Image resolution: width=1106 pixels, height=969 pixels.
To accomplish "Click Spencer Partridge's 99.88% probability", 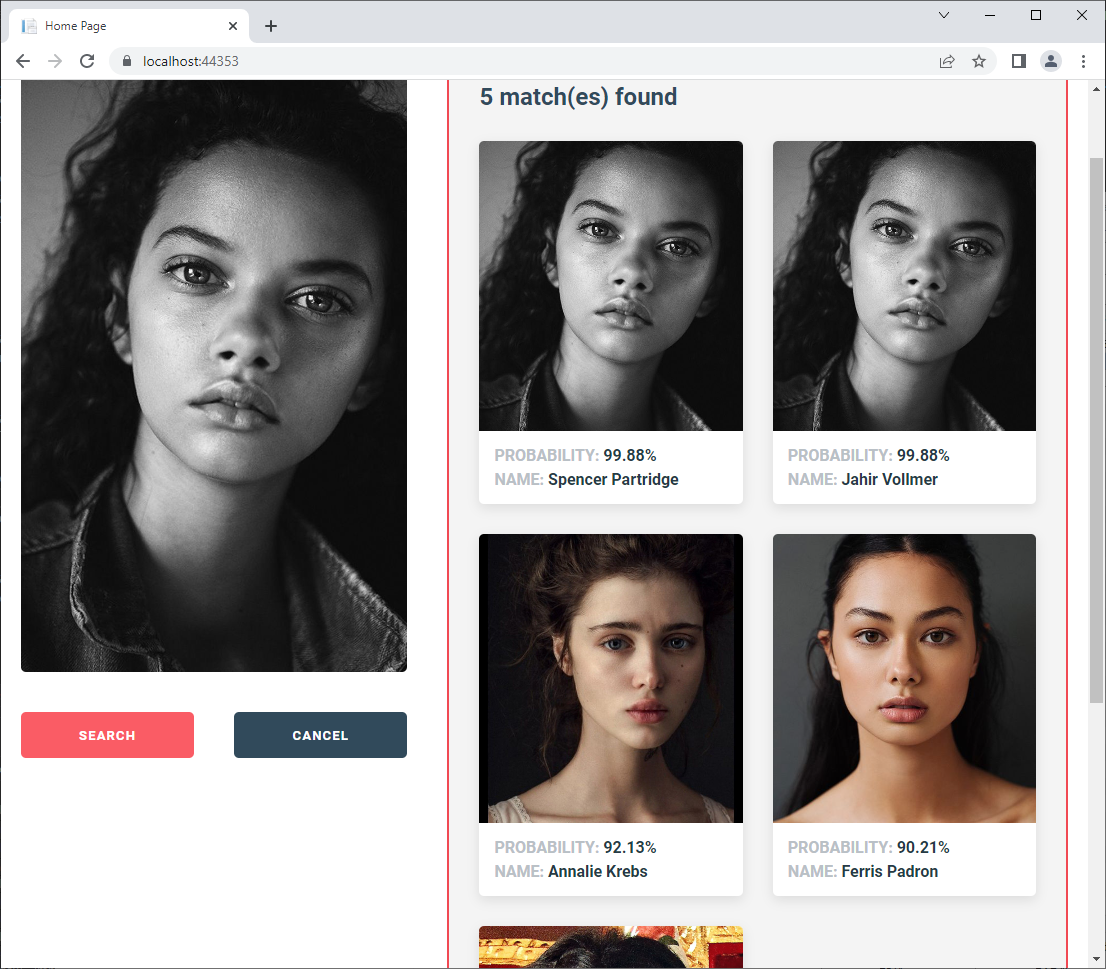I will (x=630, y=456).
